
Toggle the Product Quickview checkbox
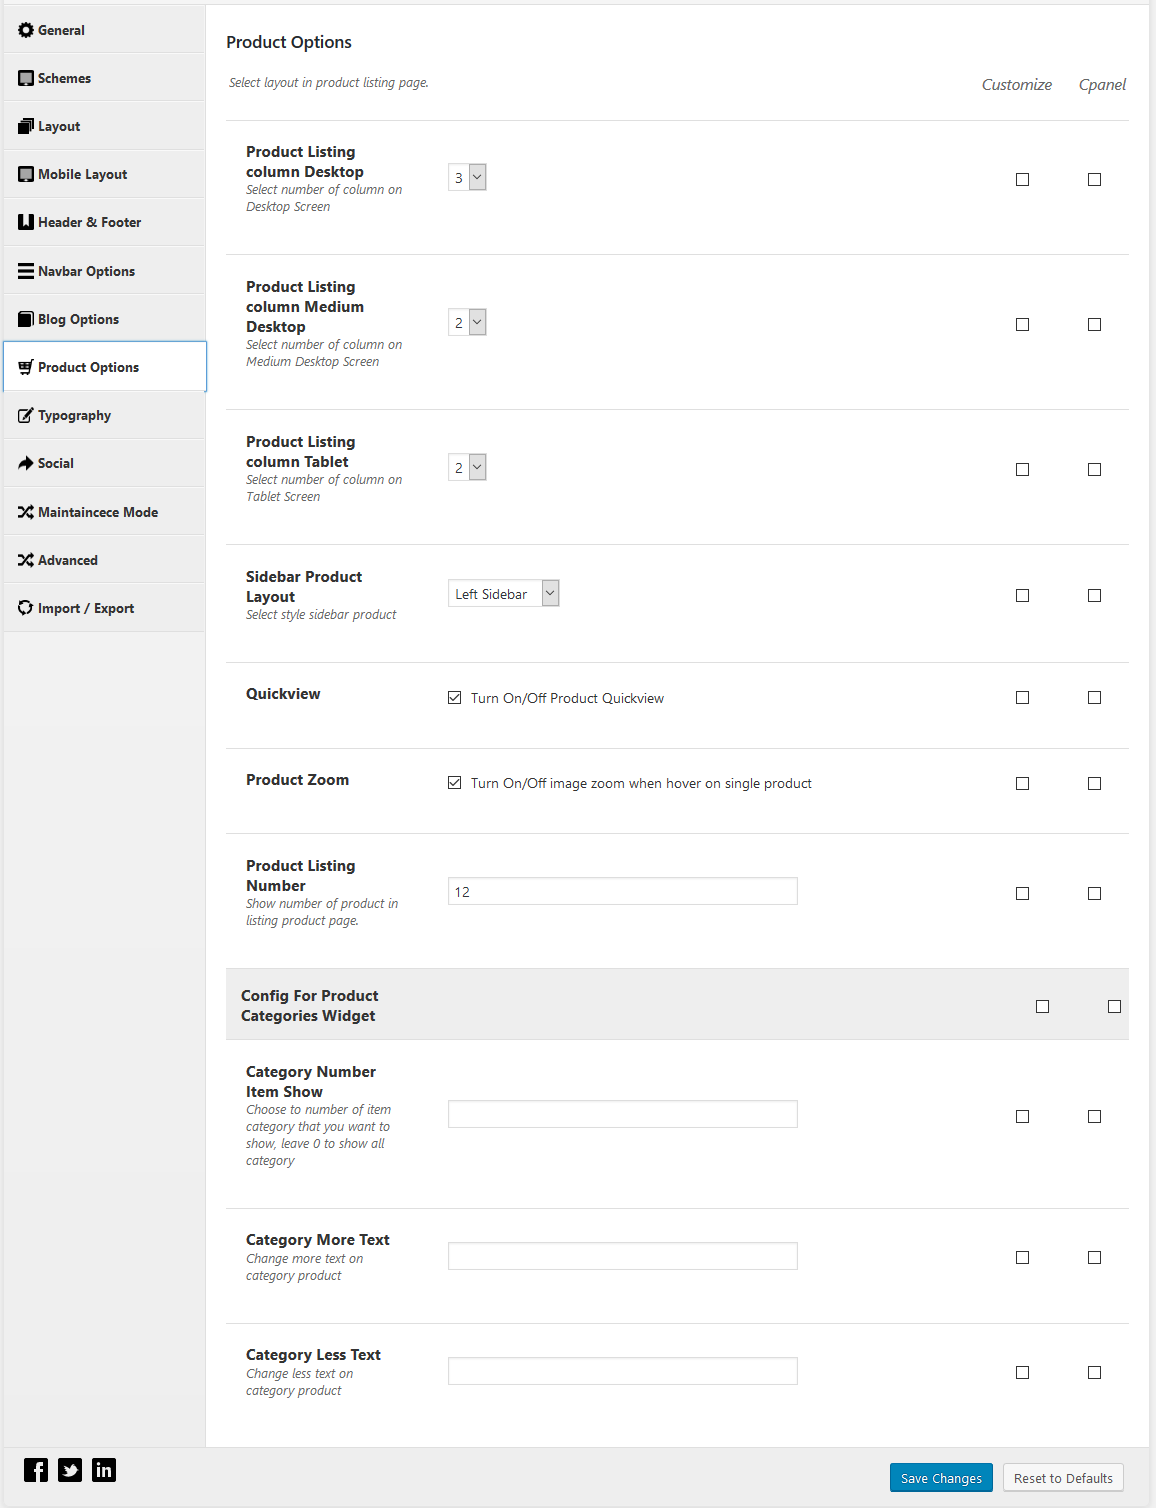pyautogui.click(x=455, y=698)
